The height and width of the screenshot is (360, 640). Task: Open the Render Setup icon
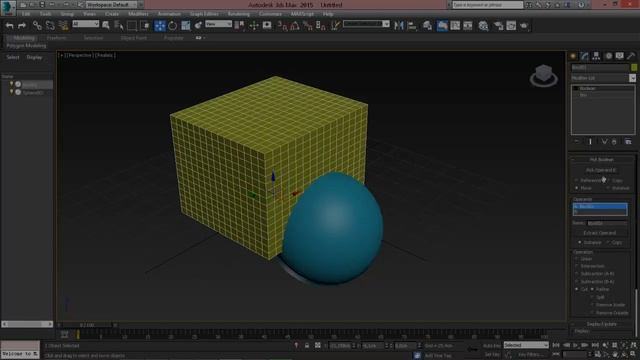coord(498,26)
